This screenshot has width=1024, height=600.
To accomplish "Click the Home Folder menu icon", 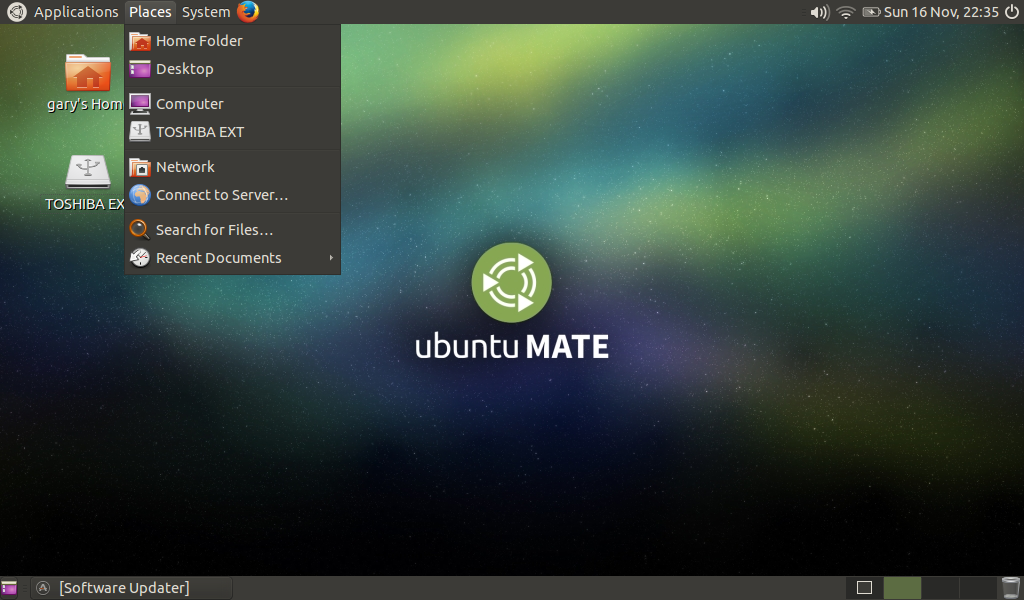I will 140,41.
